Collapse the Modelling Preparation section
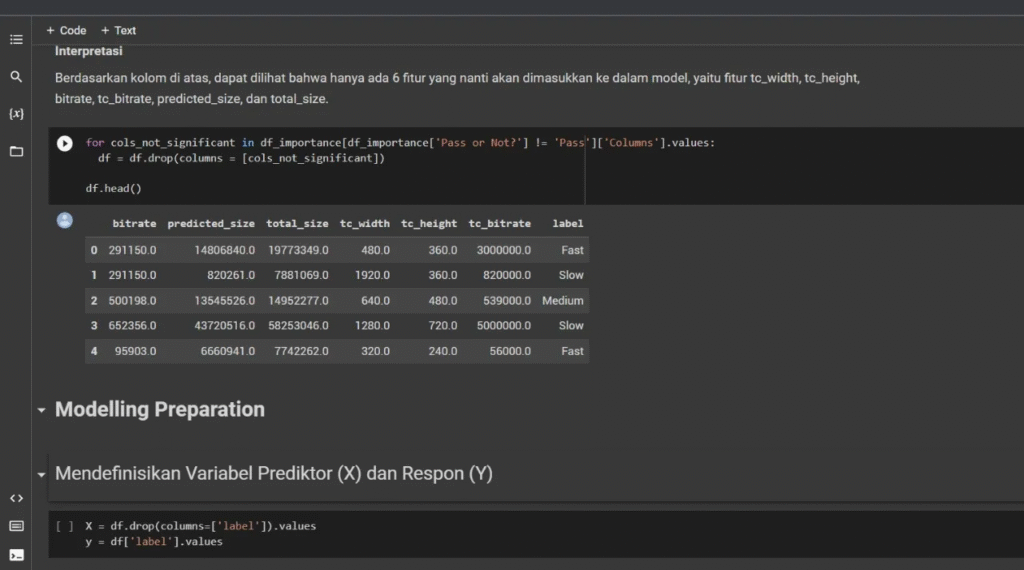This screenshot has width=1024, height=570. click(x=41, y=410)
